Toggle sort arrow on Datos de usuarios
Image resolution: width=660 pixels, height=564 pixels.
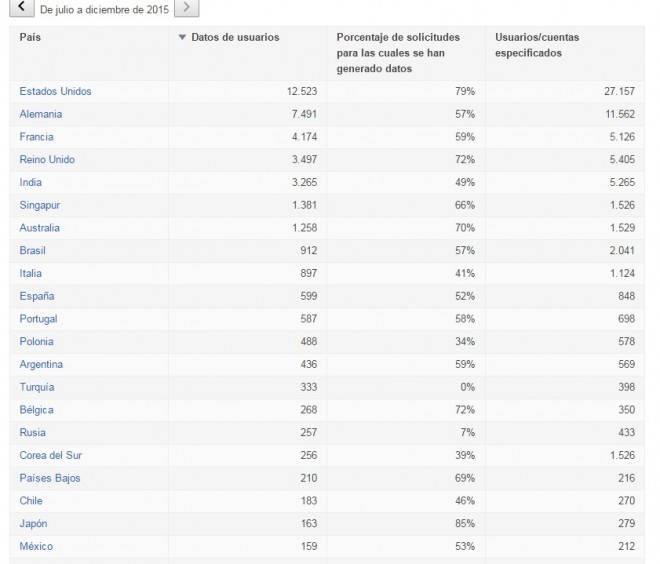pos(182,37)
